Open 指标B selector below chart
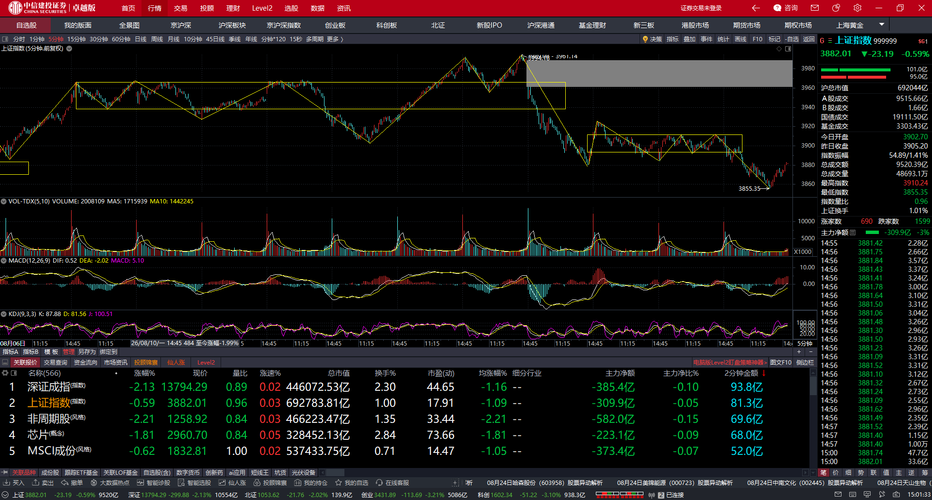This screenshot has height=500, width=932. [x=31, y=352]
